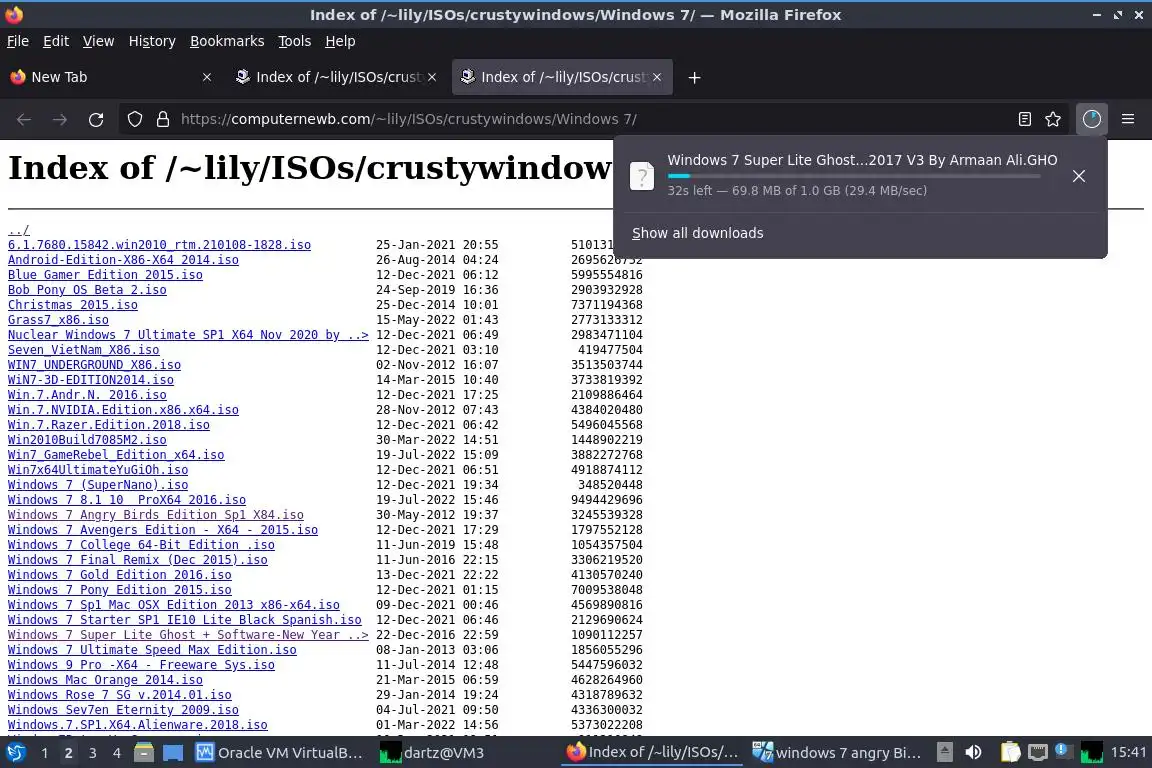Open the Tools menu
The image size is (1152, 768).
[295, 41]
